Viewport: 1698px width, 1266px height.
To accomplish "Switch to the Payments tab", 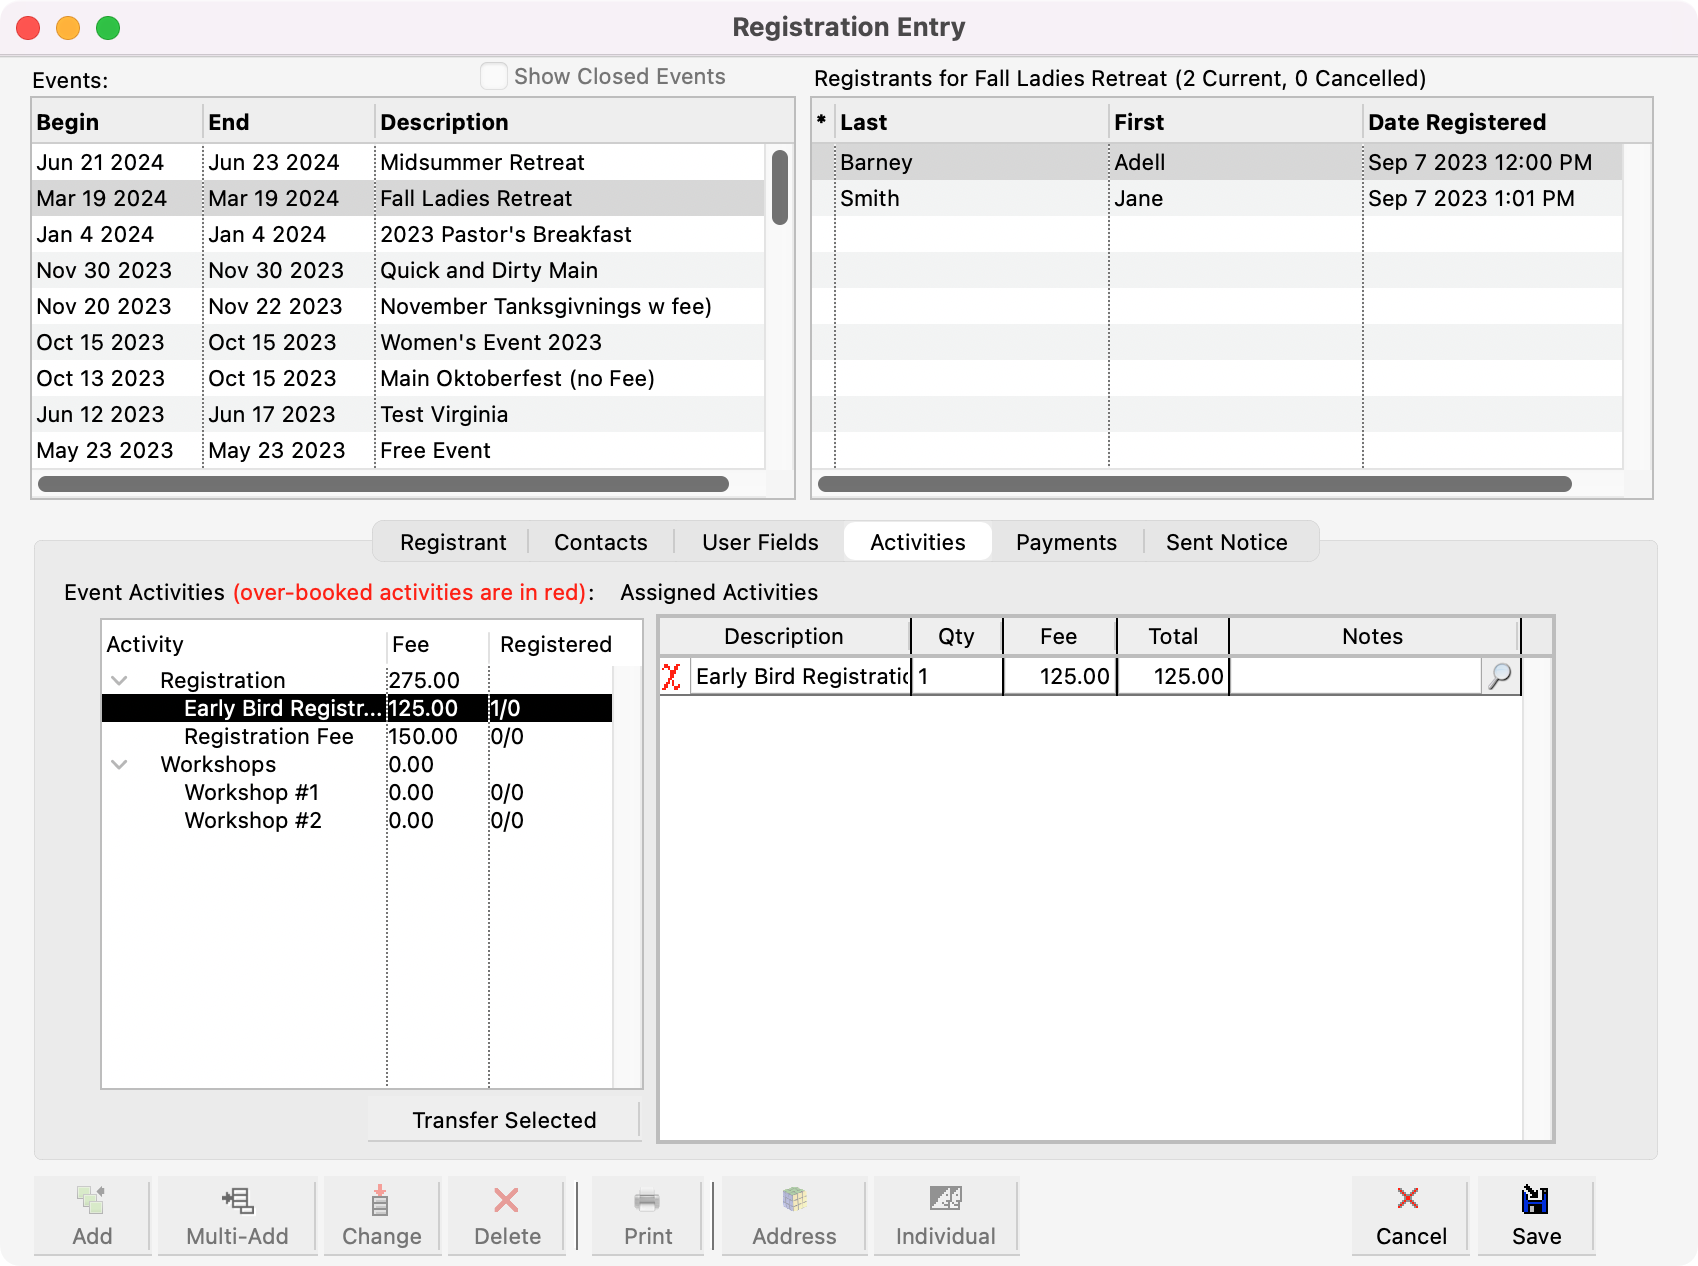I will click(x=1066, y=542).
